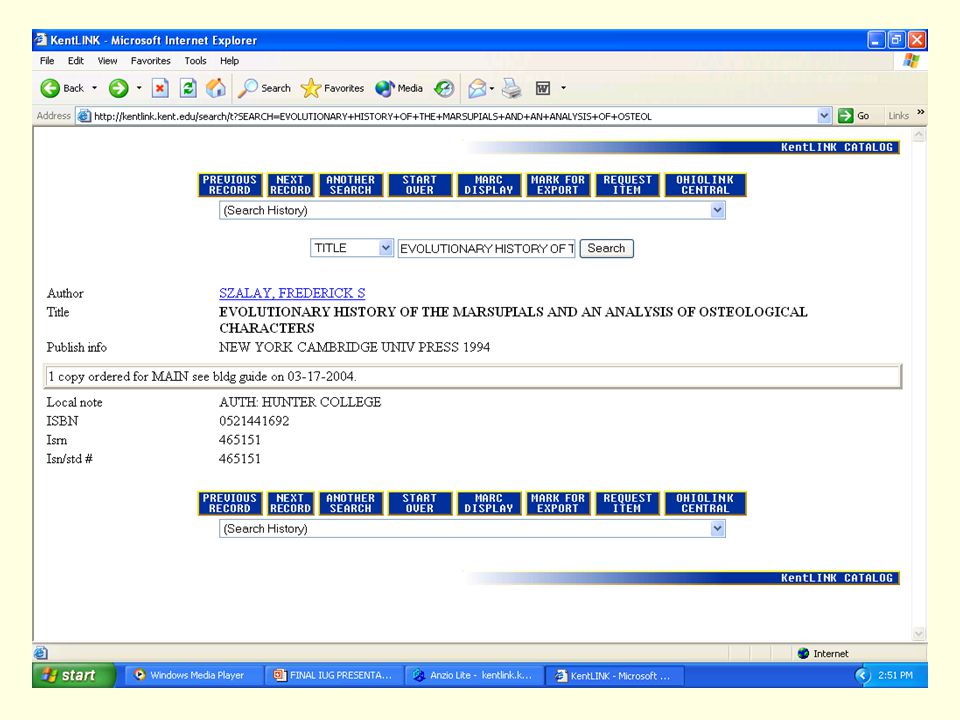Image resolution: width=960 pixels, height=720 pixels.
Task: Click top OHIOLINK CENTRAL button
Action: (705, 185)
